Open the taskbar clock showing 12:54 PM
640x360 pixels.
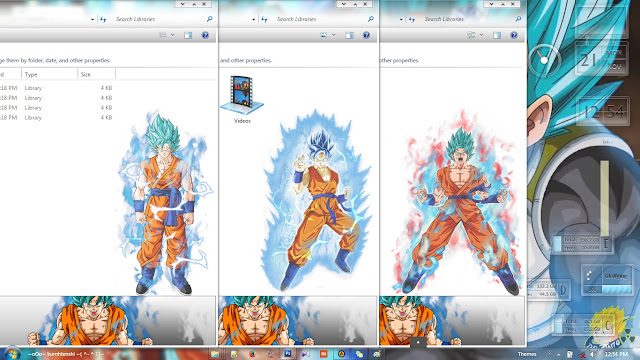click(617, 354)
